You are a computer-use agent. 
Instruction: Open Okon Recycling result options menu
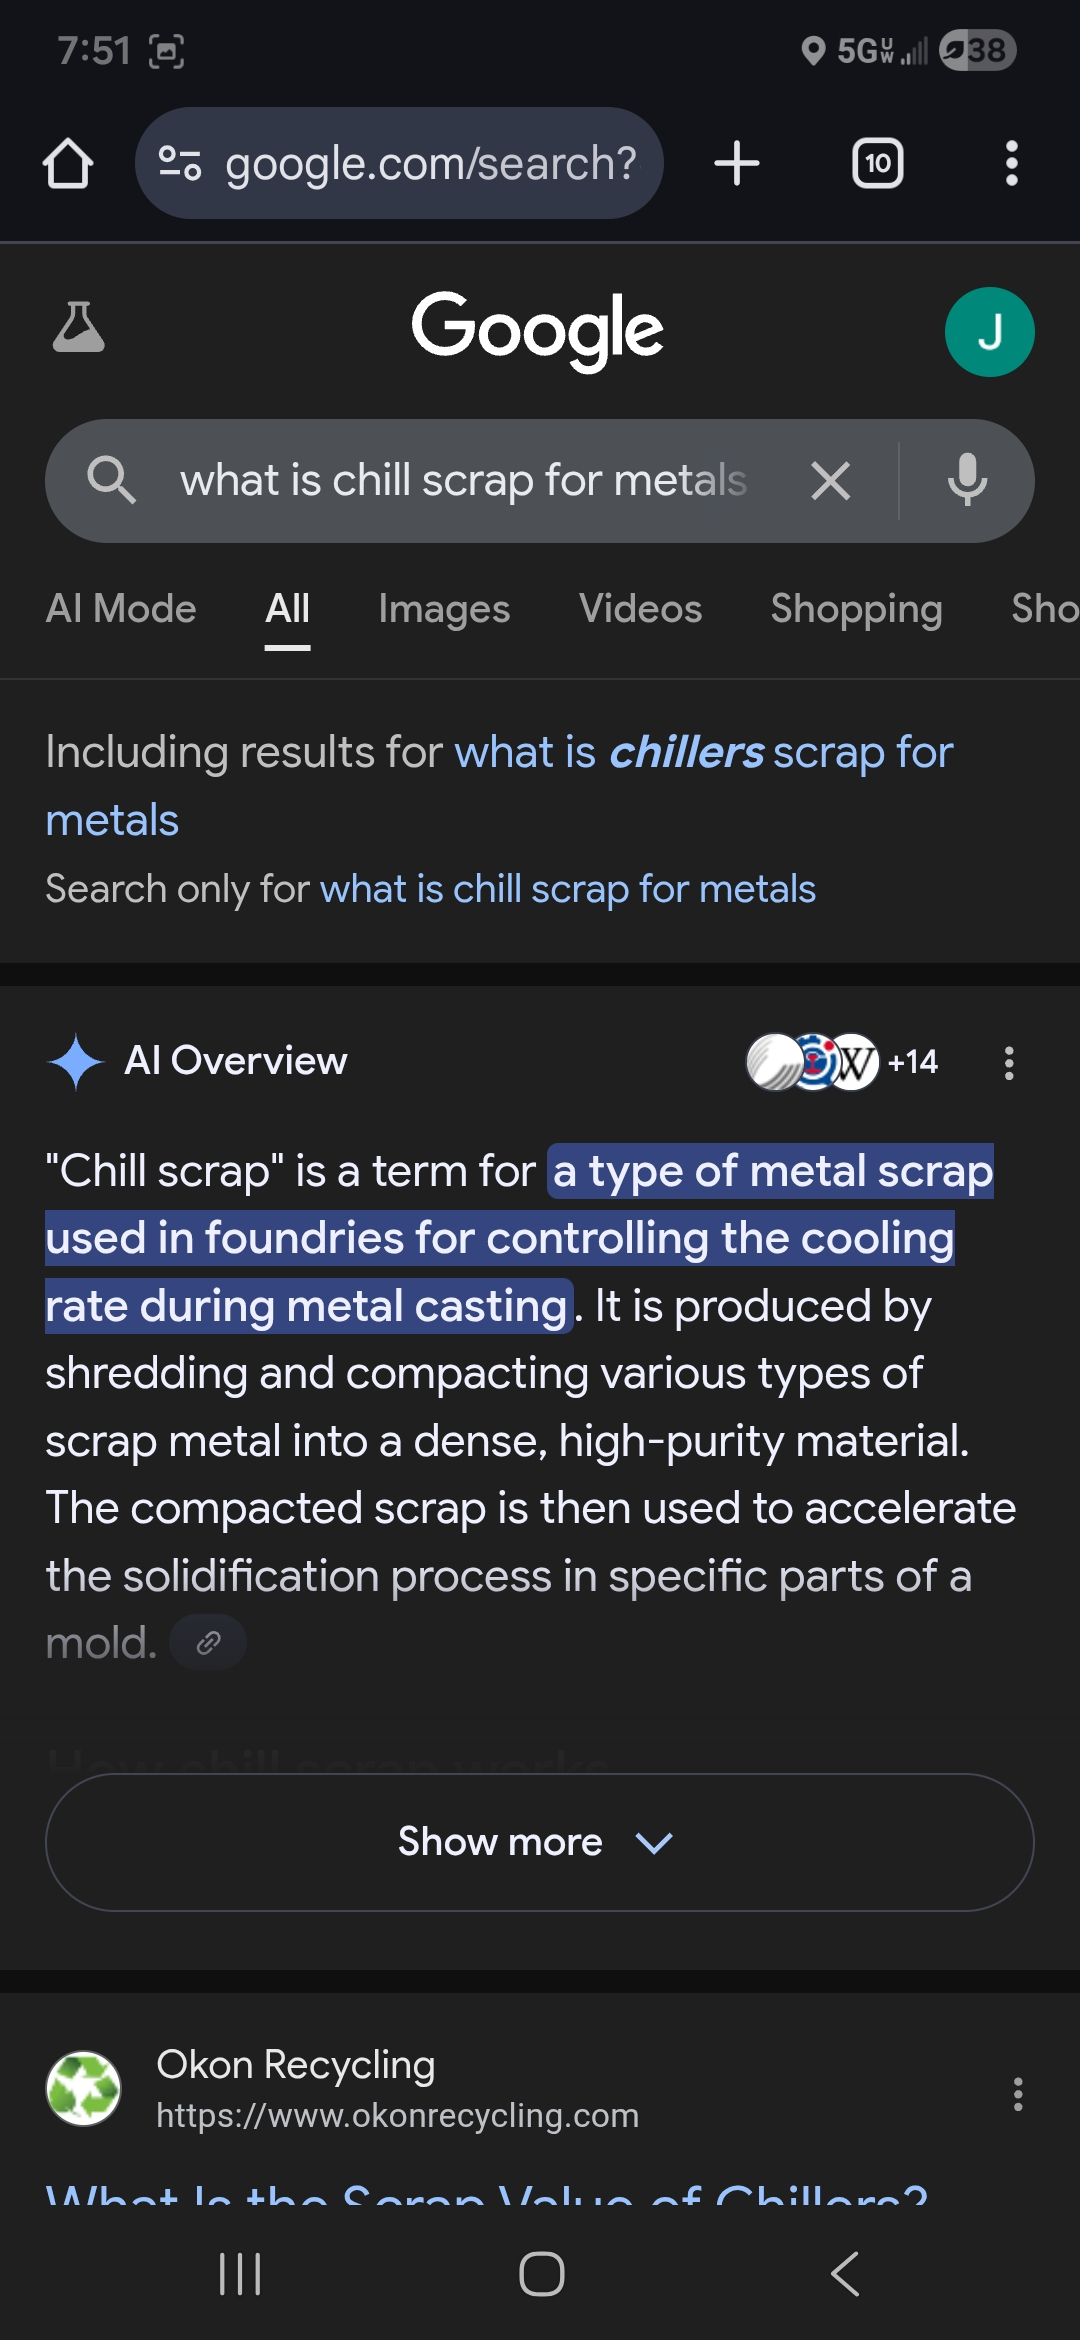click(x=1017, y=2093)
